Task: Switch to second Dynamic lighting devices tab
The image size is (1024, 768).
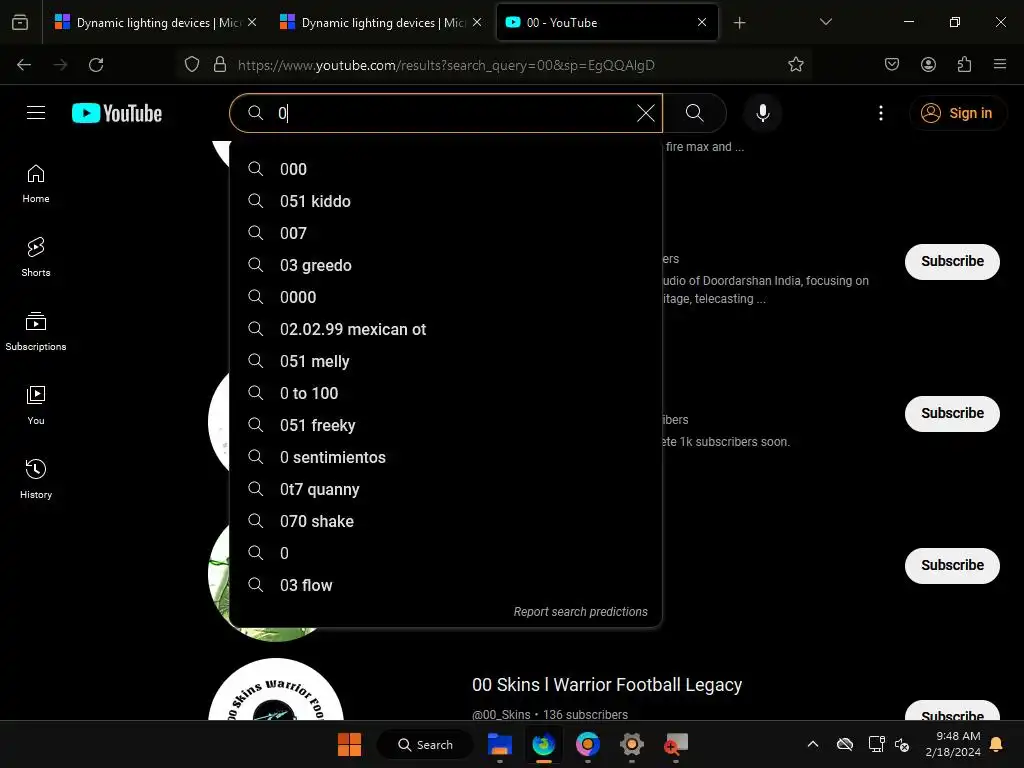Action: point(381,23)
